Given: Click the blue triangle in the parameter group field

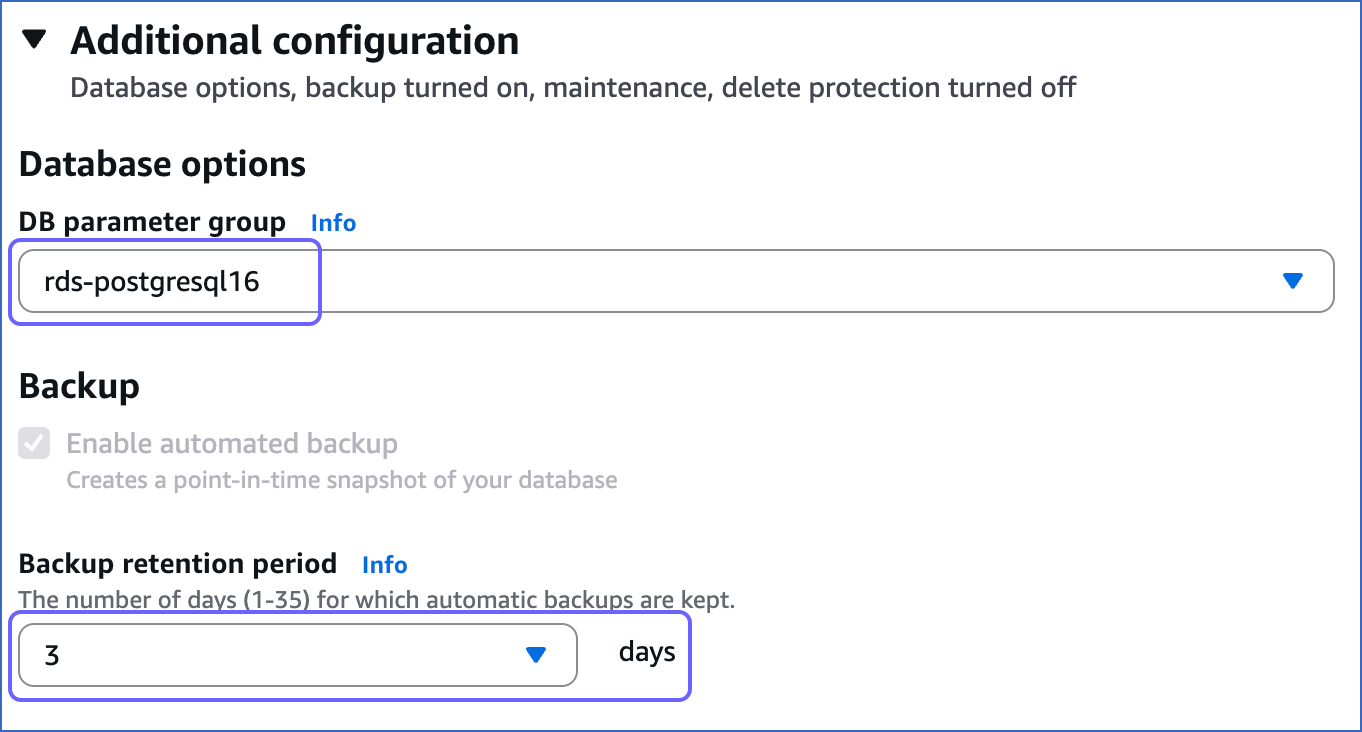Looking at the screenshot, I should (x=1295, y=281).
